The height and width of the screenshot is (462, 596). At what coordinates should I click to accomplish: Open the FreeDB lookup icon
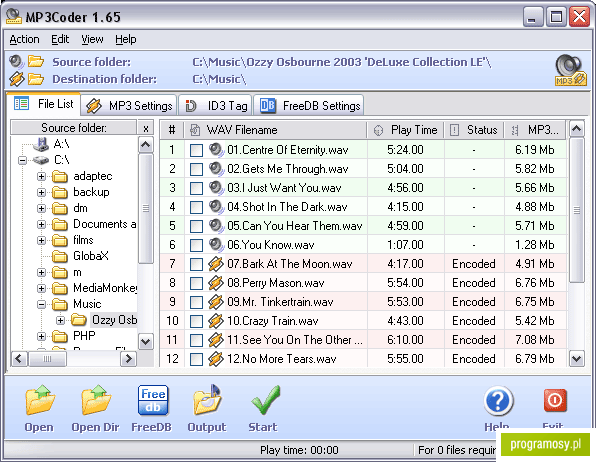click(153, 400)
